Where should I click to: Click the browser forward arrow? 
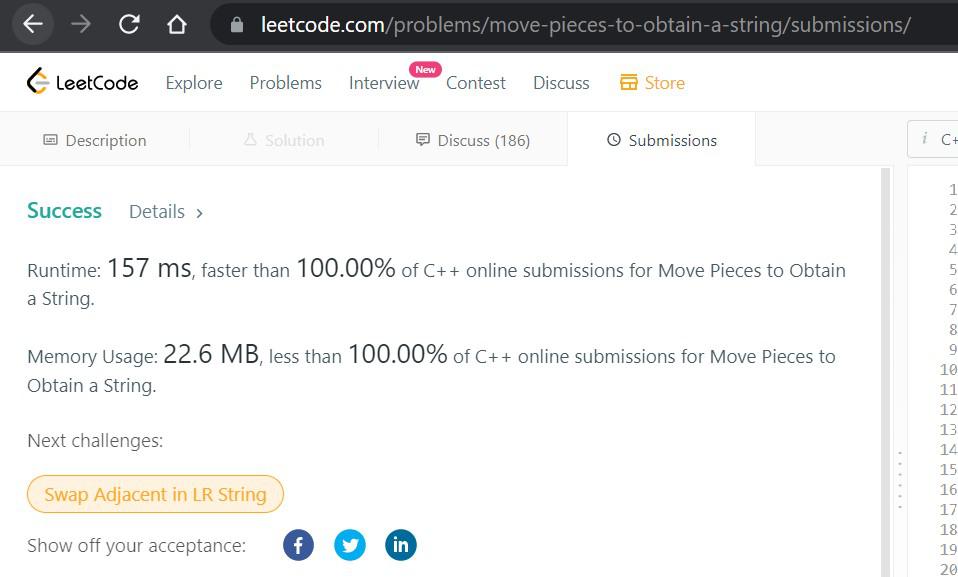[x=81, y=24]
